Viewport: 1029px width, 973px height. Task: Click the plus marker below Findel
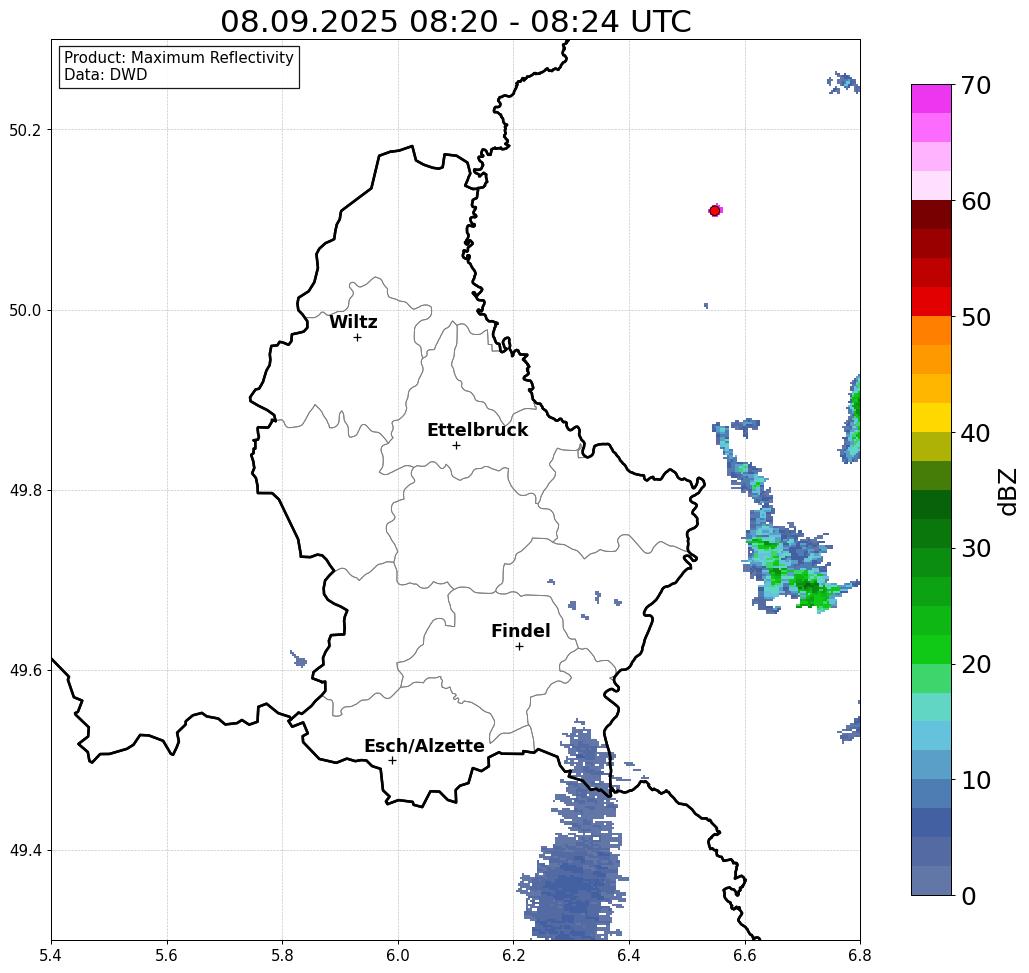(x=519, y=647)
